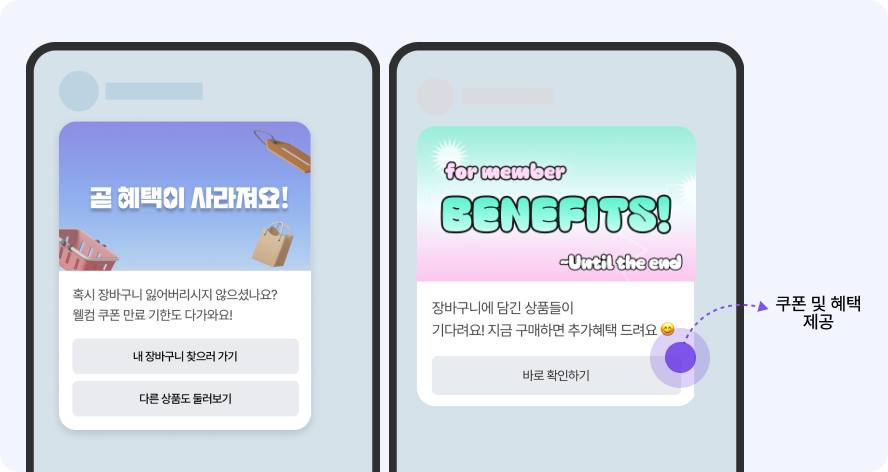Click the left phone's sender name placeholder
Screen dimensions: 888x472
coord(154,91)
